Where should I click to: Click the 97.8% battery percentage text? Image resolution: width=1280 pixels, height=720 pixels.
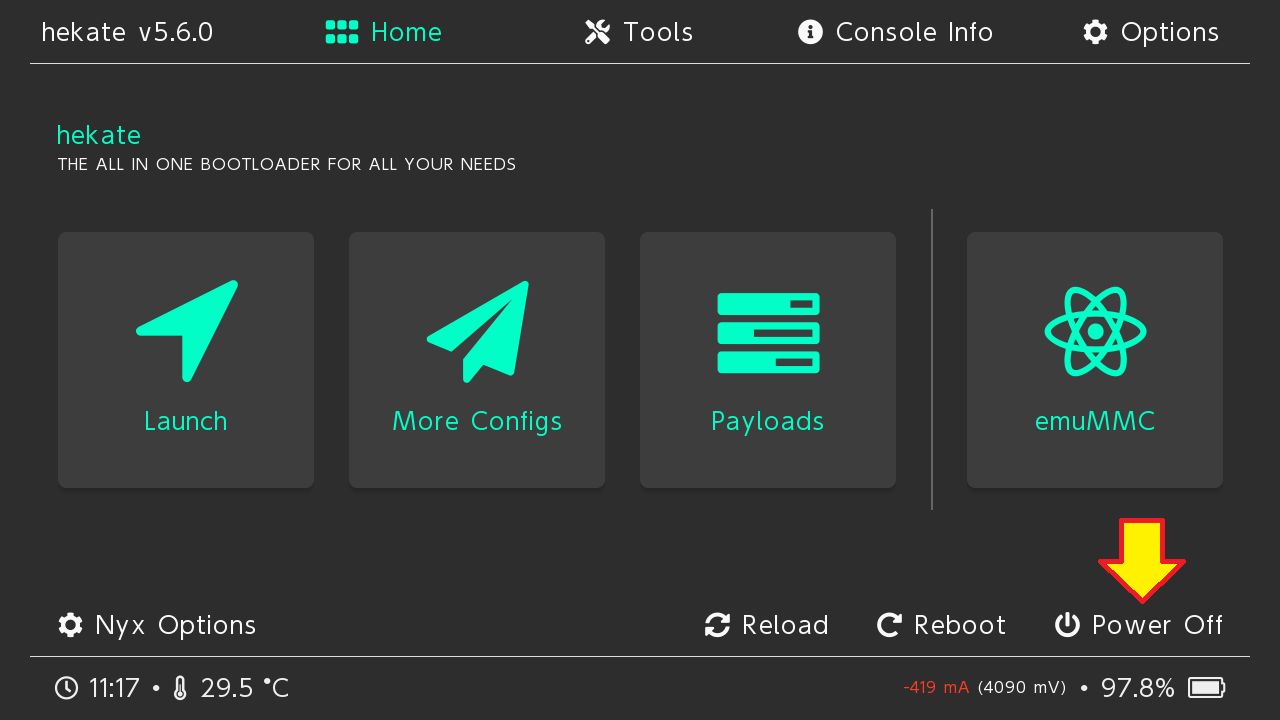click(1137, 688)
